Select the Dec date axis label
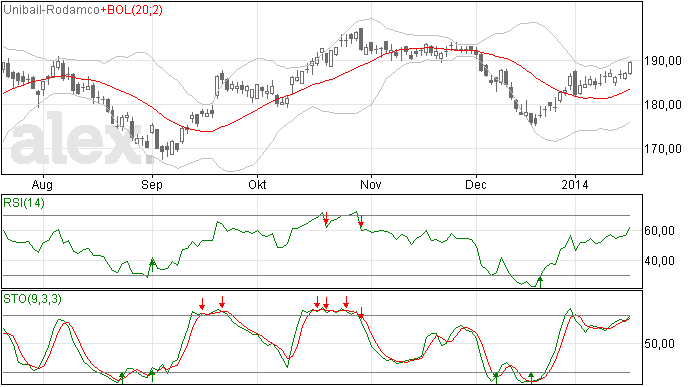Viewport: 690px width, 387px height. pyautogui.click(x=476, y=184)
